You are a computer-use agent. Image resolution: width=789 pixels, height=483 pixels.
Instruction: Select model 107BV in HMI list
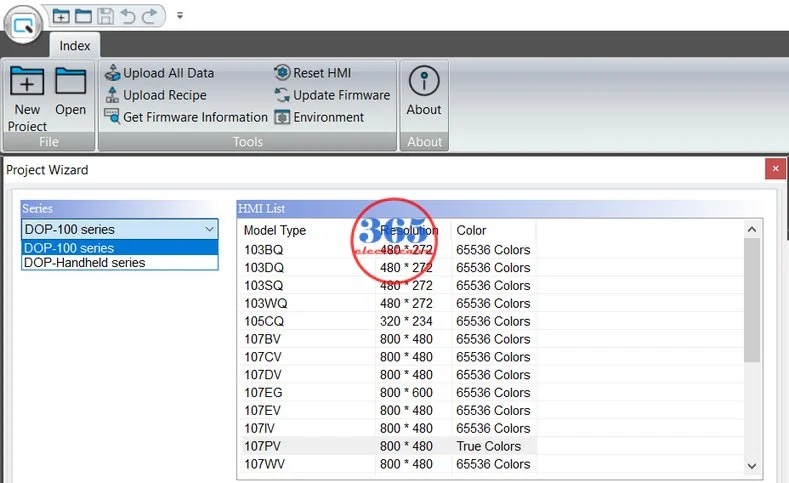point(263,339)
